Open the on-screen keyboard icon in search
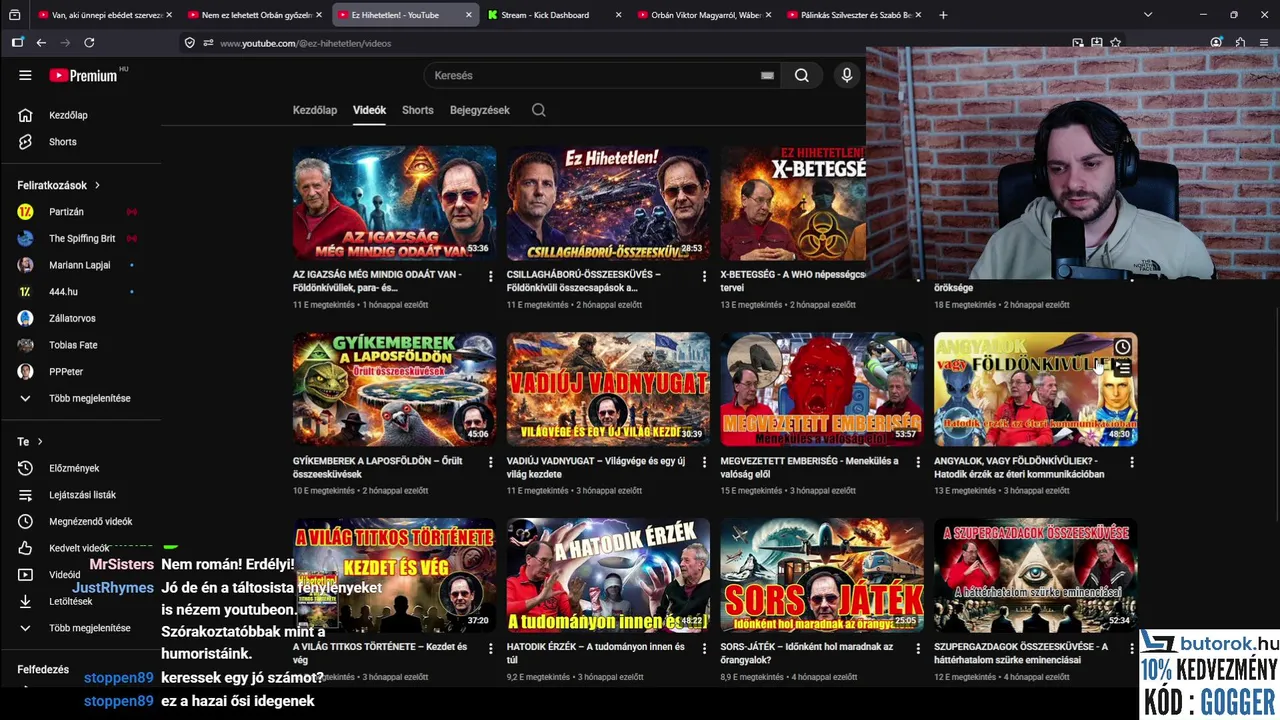The width and height of the screenshot is (1280, 720). pos(767,75)
